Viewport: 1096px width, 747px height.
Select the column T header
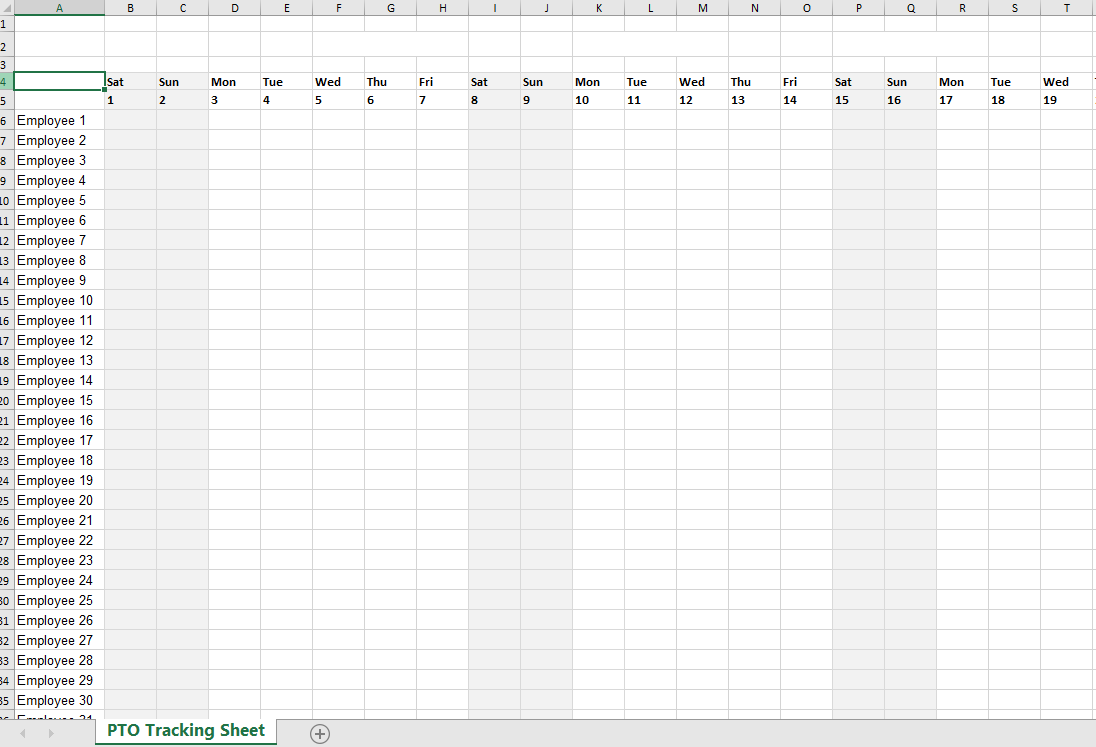pos(1066,8)
